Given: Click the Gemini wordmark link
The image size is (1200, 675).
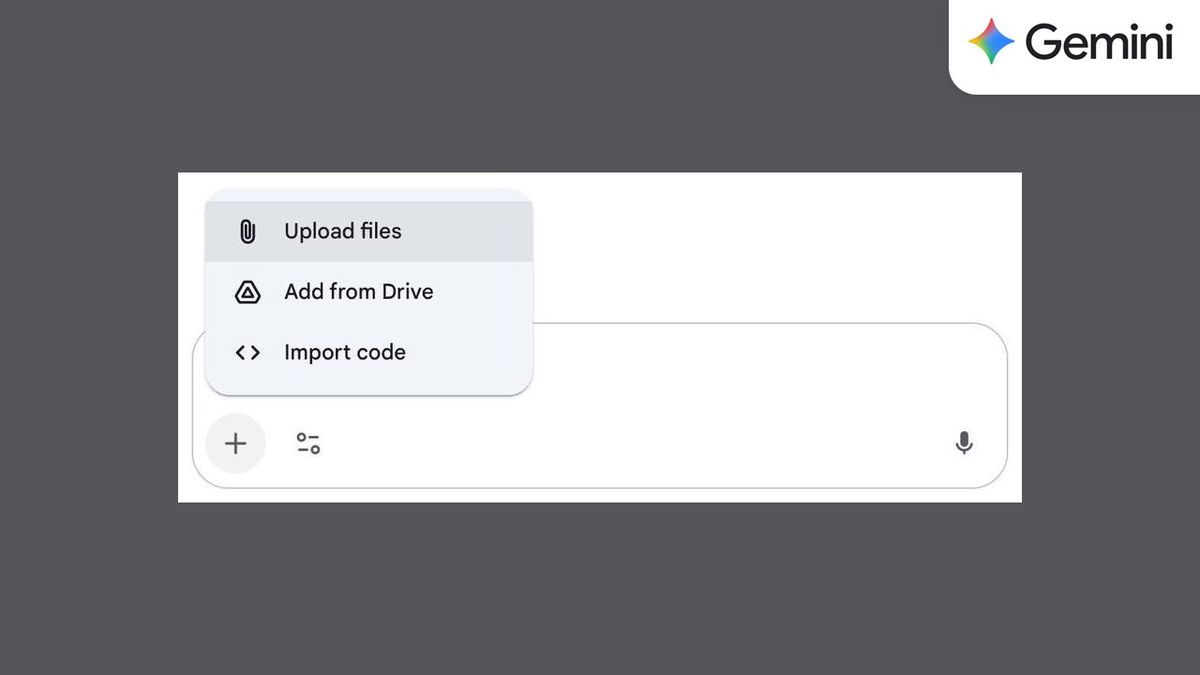Looking at the screenshot, I should pos(1100,42).
